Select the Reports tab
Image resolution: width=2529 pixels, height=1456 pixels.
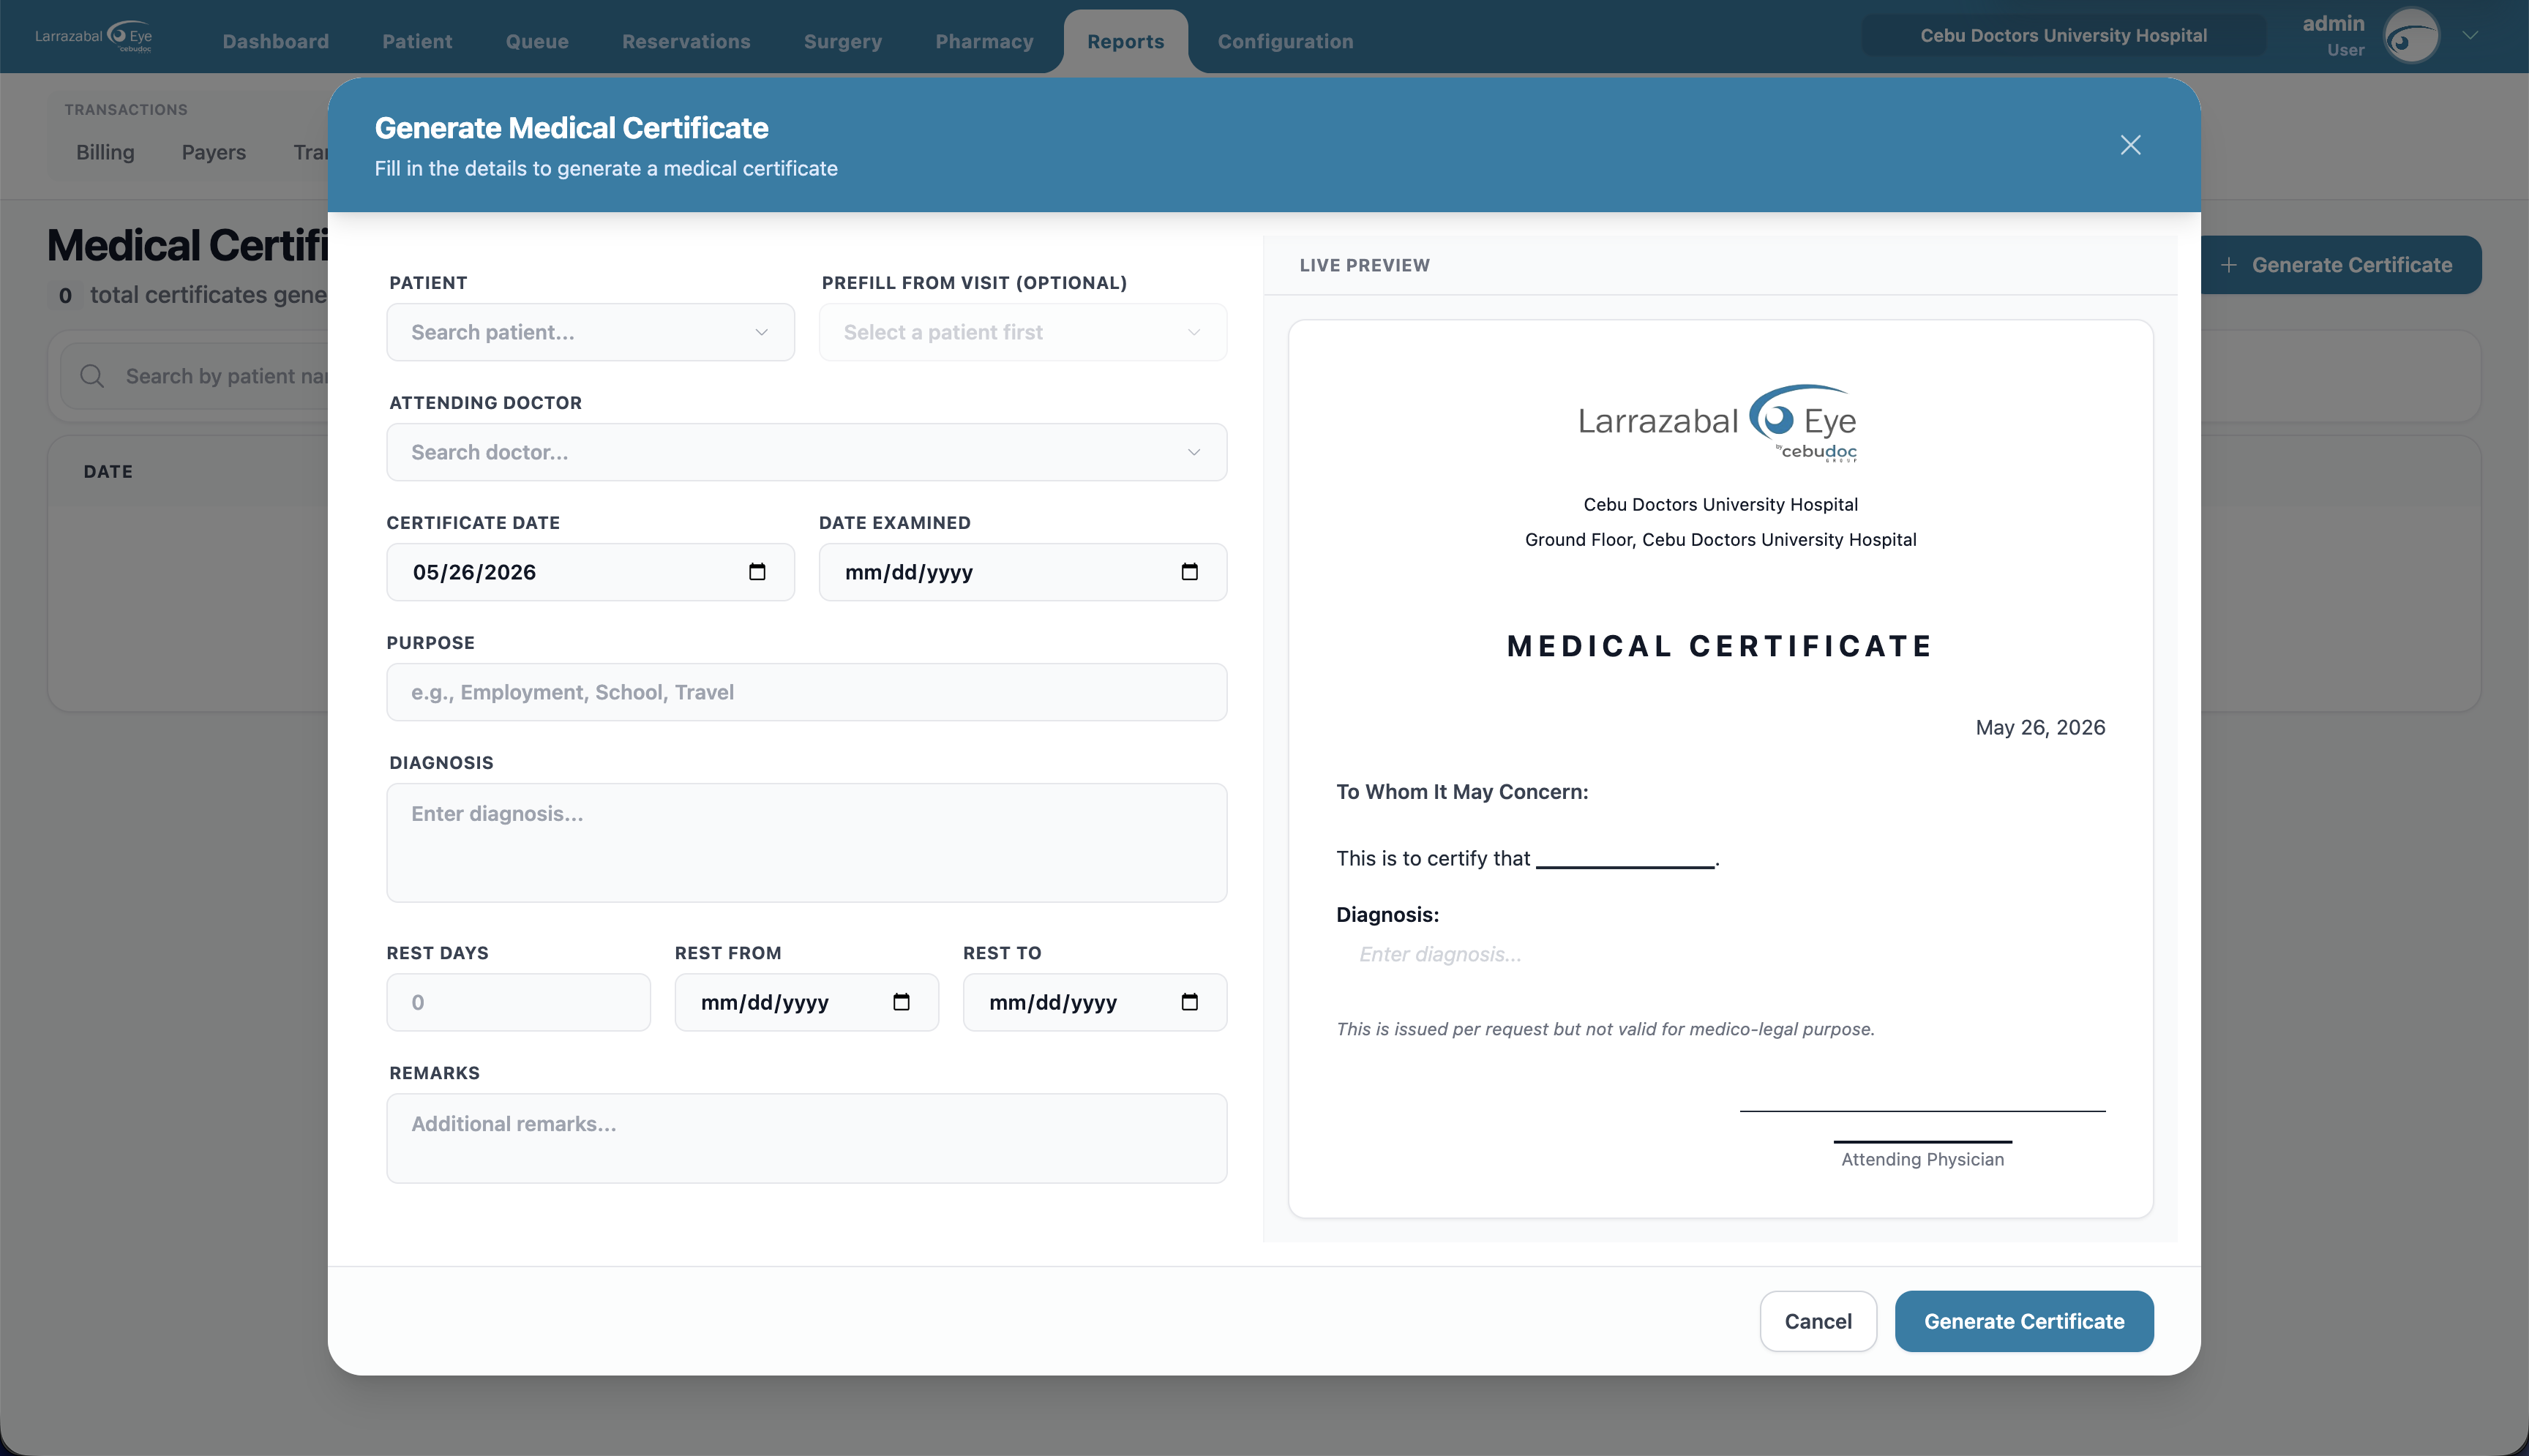[x=1125, y=41]
